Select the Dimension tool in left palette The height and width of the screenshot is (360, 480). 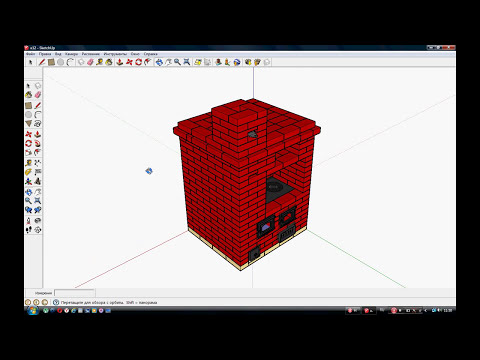click(x=38, y=163)
